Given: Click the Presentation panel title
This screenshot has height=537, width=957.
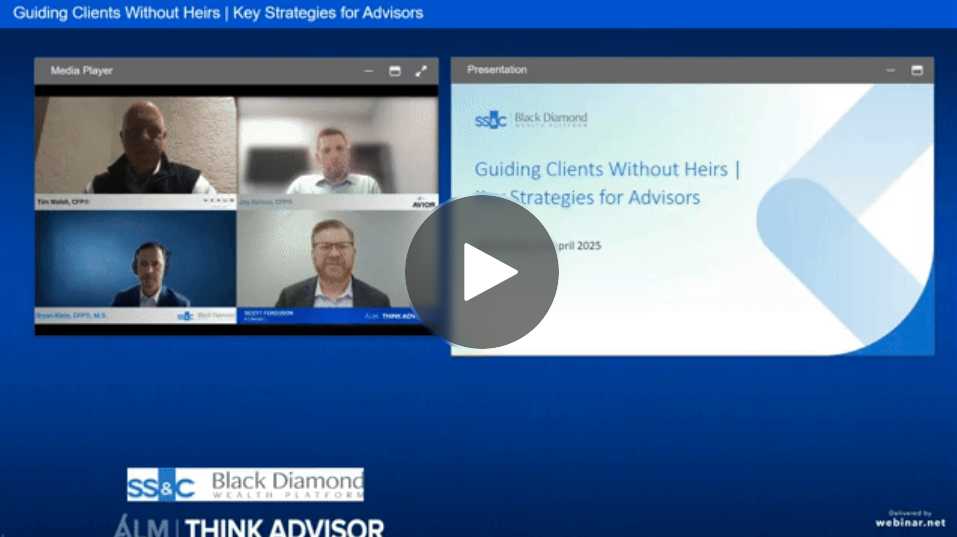Looking at the screenshot, I should [497, 70].
